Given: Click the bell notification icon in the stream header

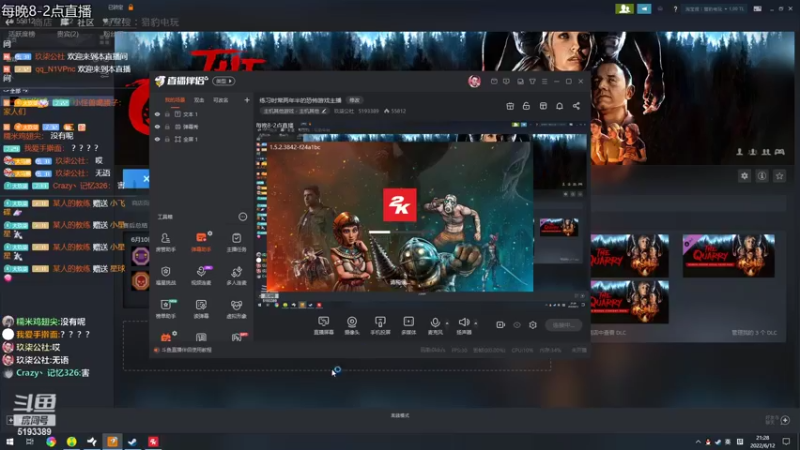Looking at the screenshot, I should pos(559,106).
